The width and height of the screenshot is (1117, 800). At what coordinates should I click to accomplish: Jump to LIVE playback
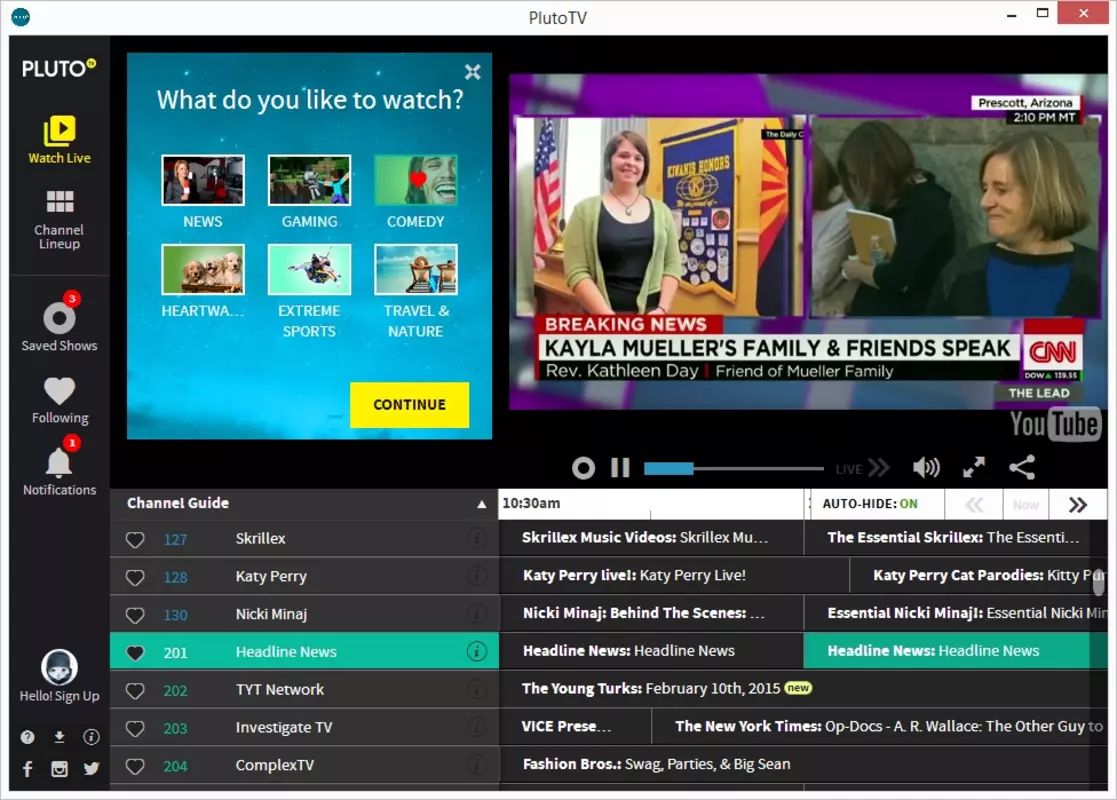(x=863, y=469)
